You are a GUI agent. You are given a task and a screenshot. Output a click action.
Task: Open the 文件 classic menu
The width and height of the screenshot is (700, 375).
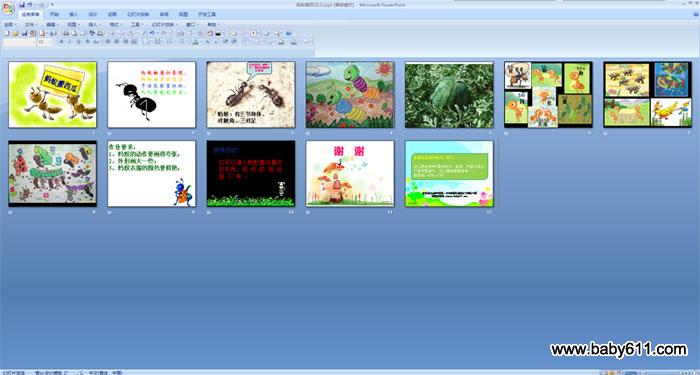click(x=31, y=25)
